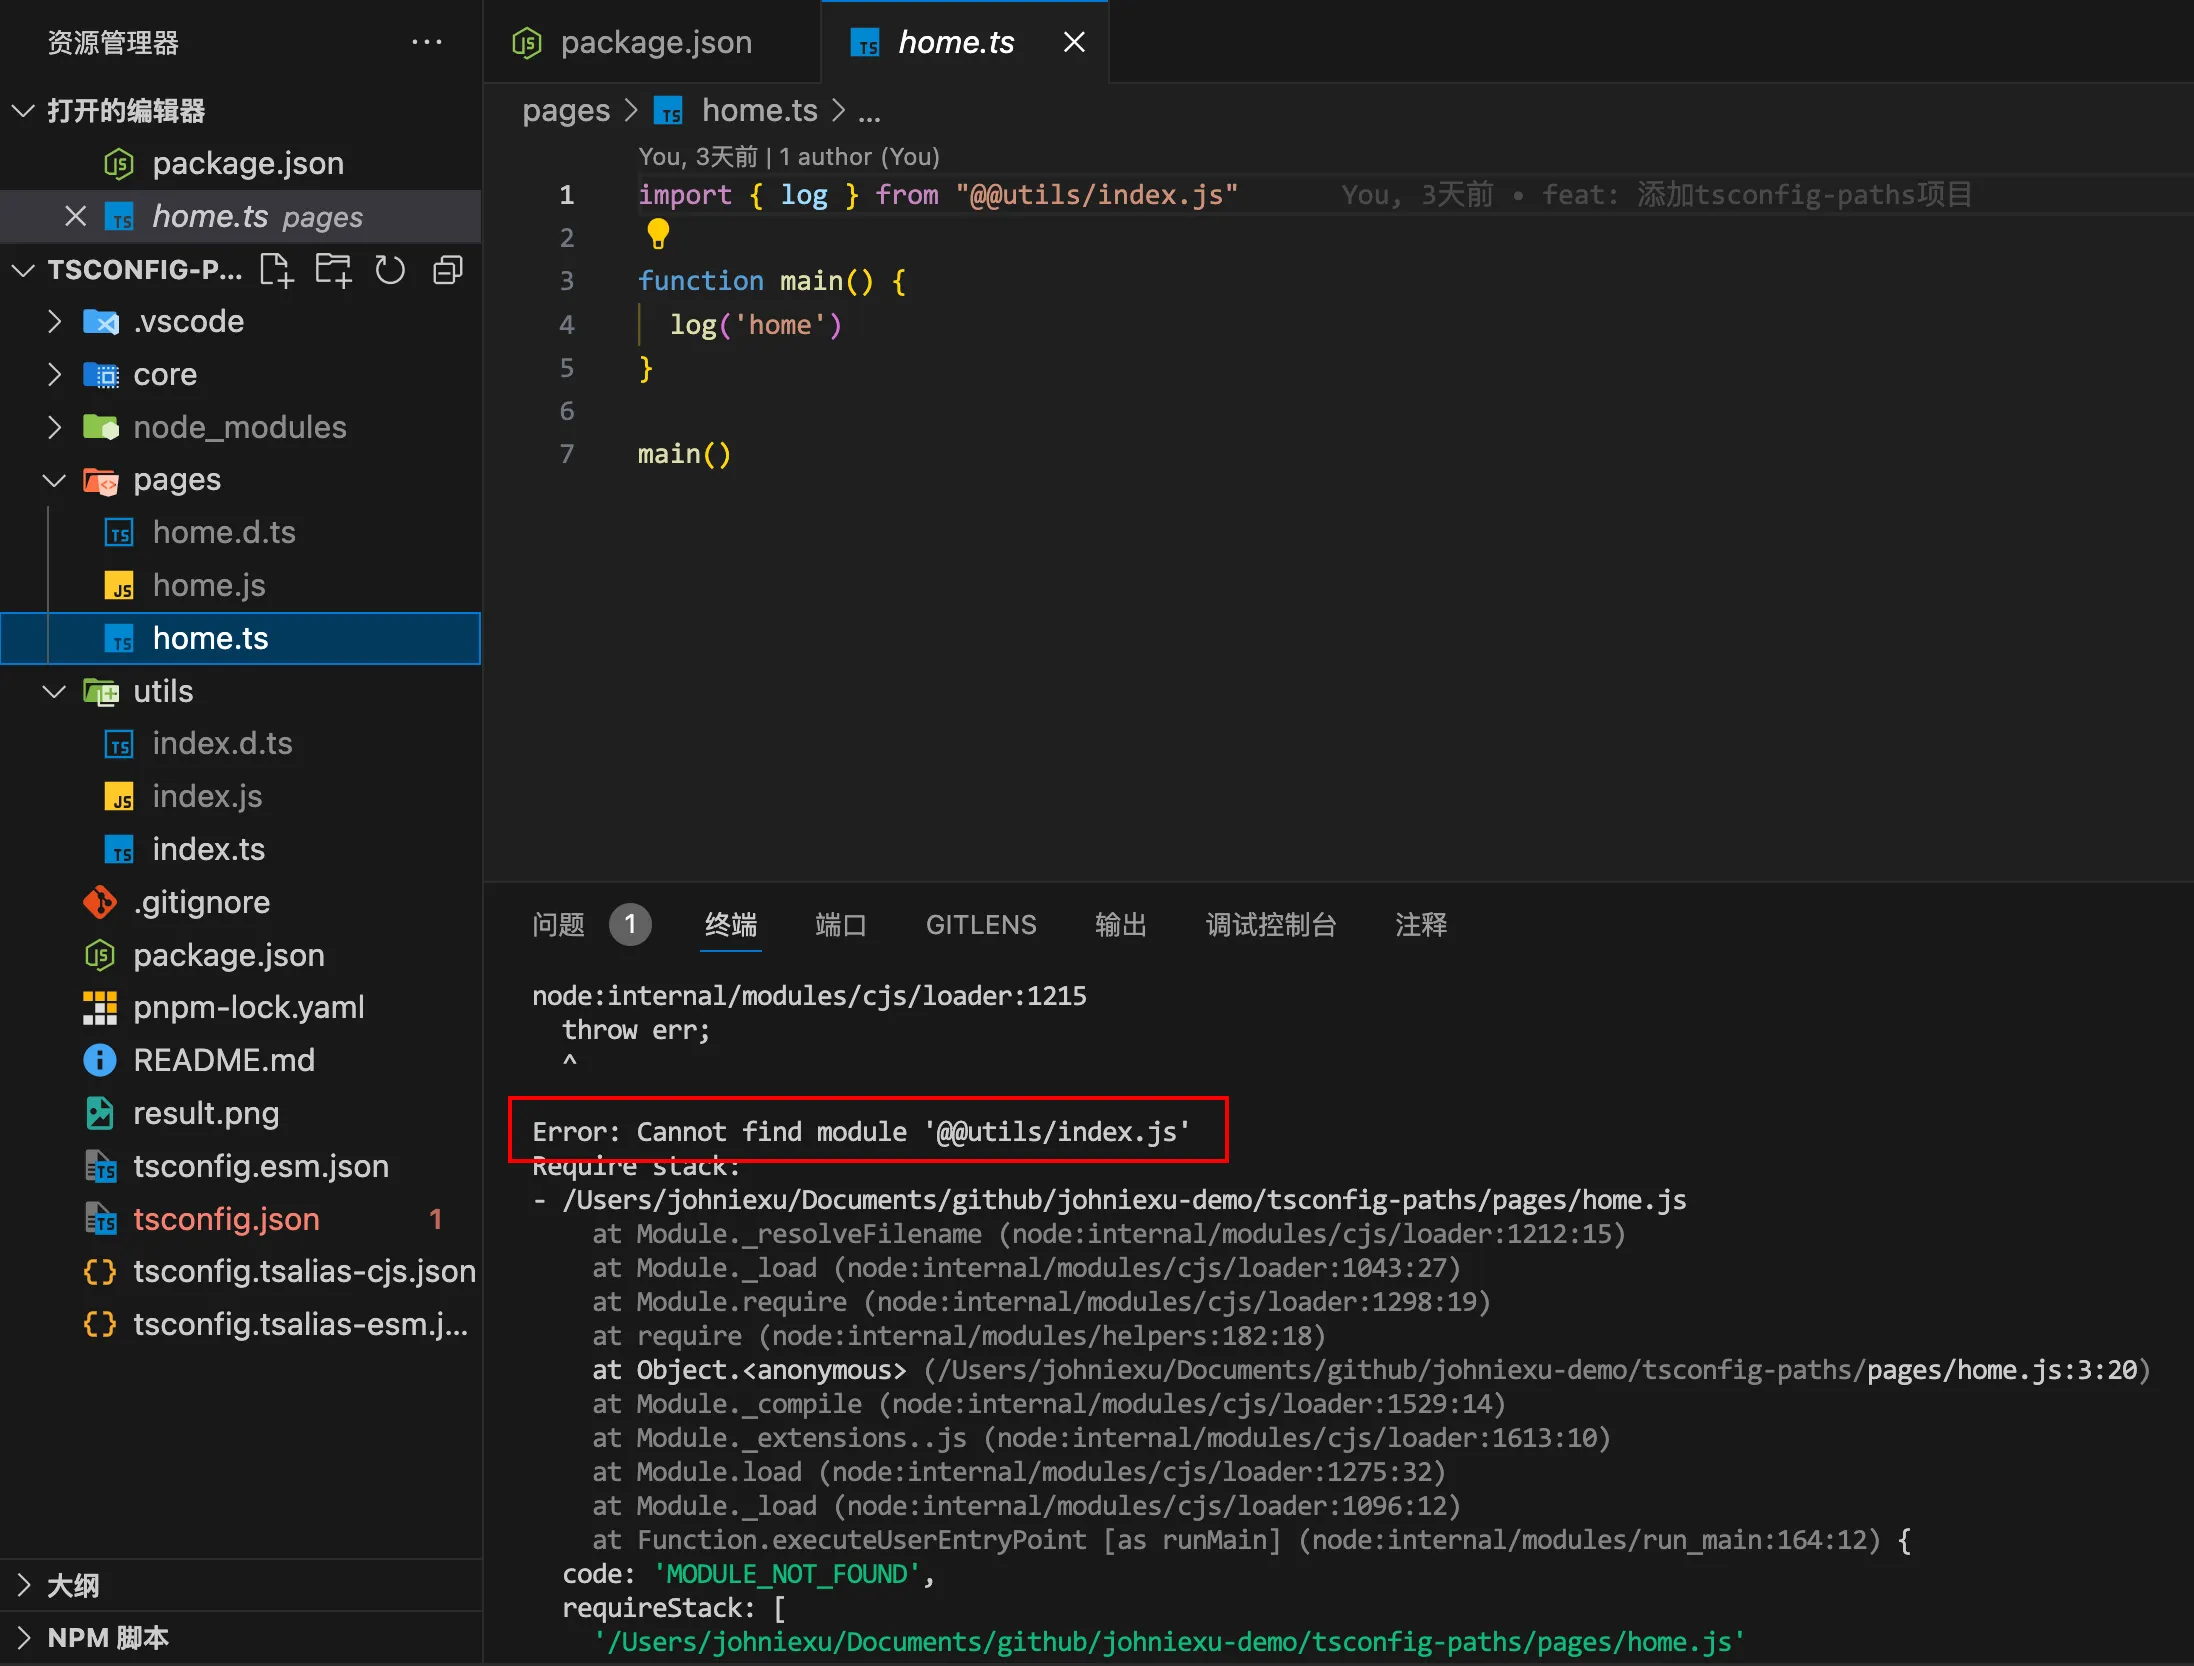Screen dimensions: 2194x1666
Task: Open explorer more actions ellipsis menu
Action: tap(427, 42)
